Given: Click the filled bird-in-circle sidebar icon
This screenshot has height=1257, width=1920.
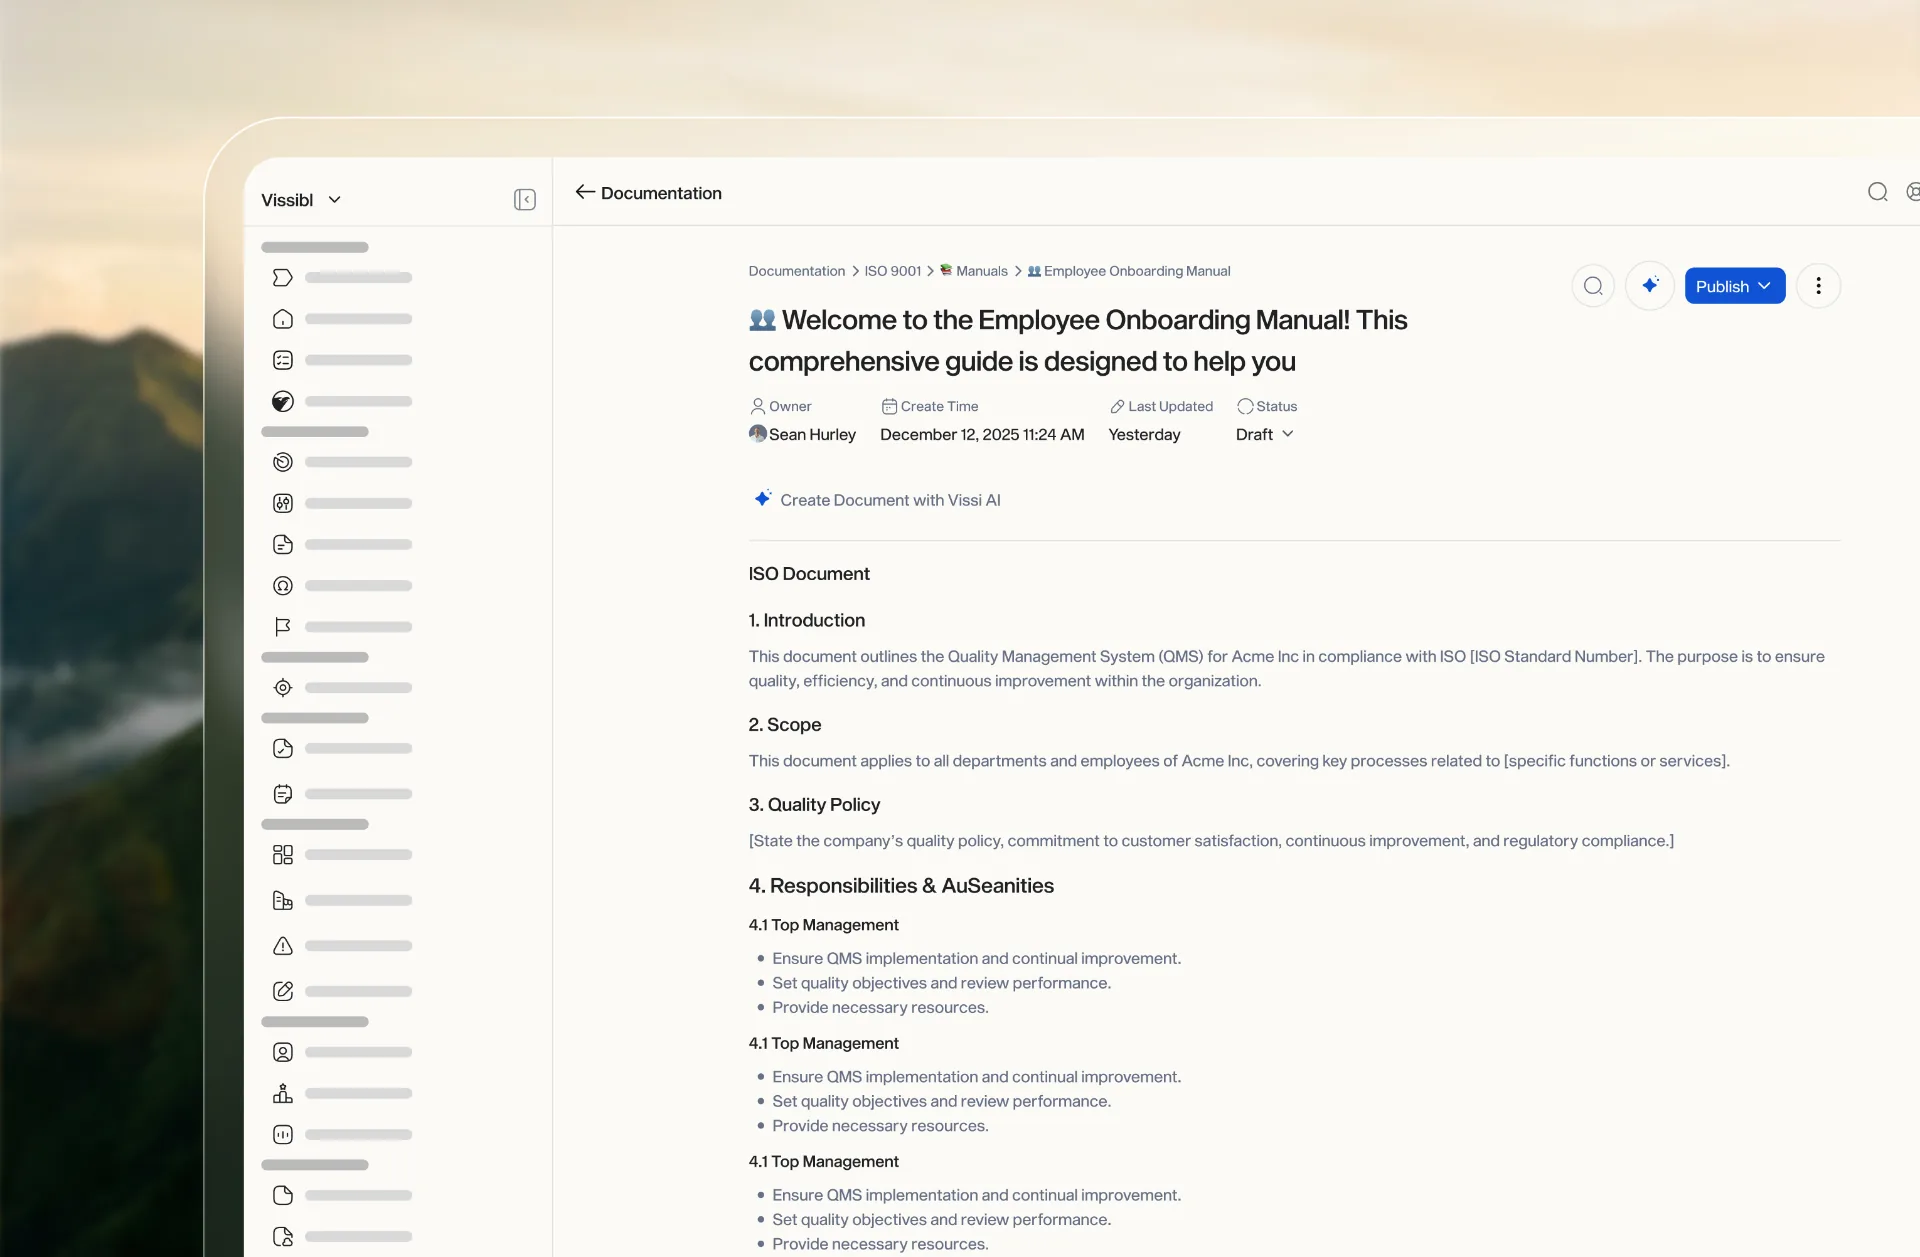Looking at the screenshot, I should 283,401.
